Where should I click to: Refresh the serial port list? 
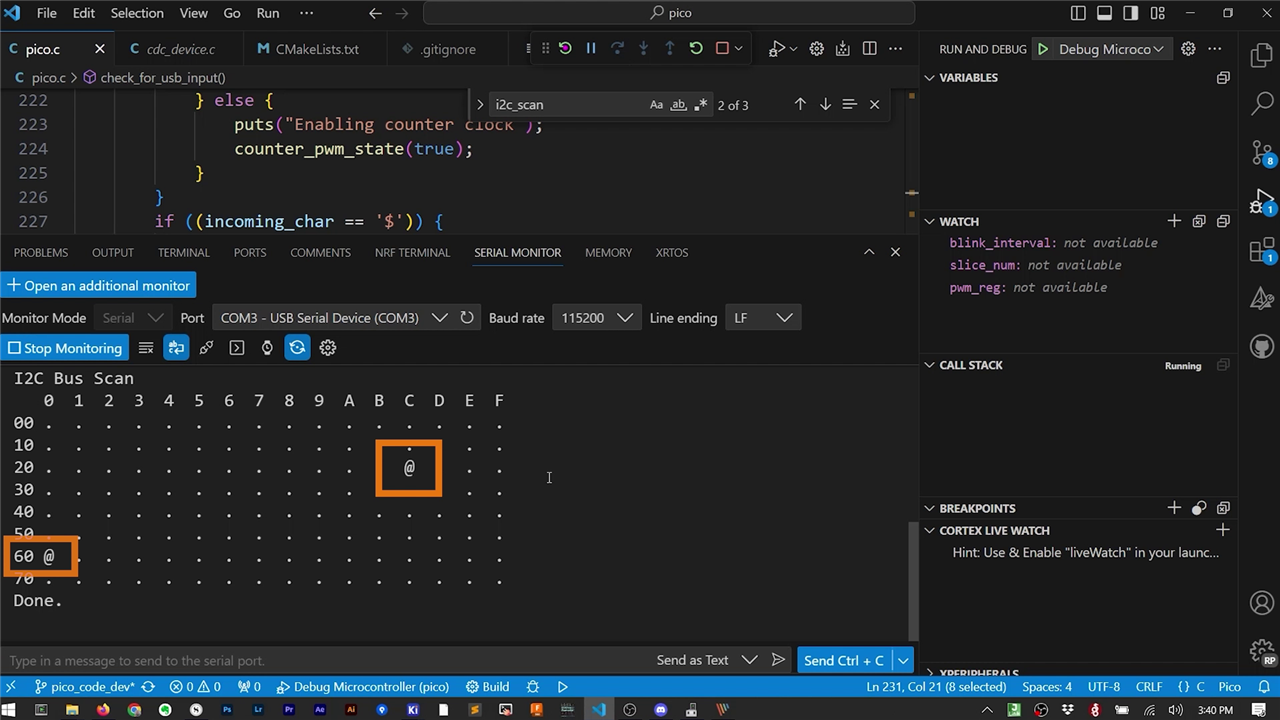(467, 318)
